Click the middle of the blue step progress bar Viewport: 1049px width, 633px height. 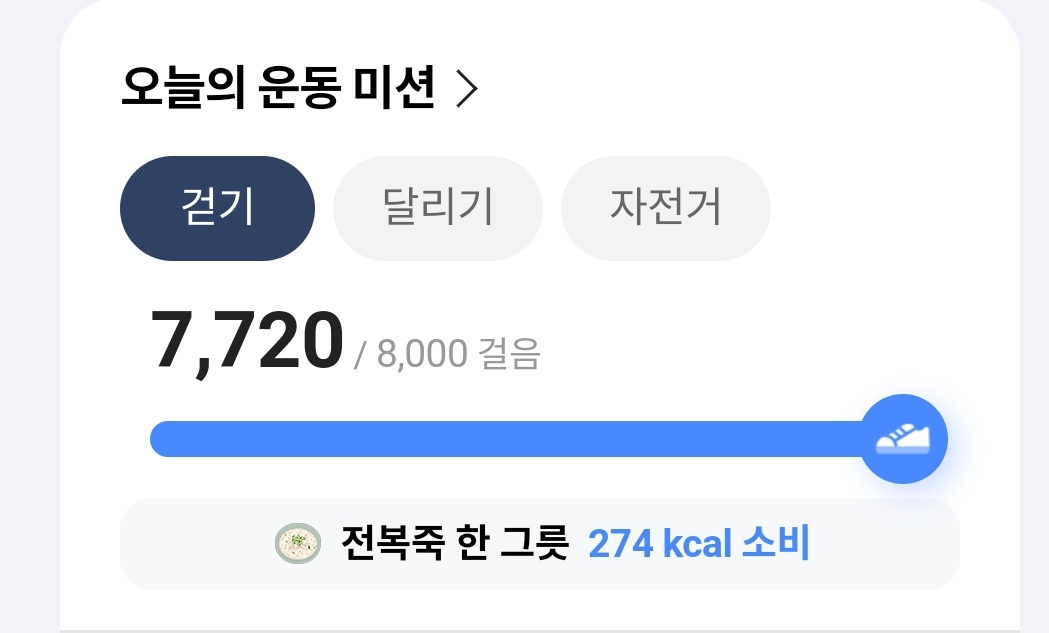point(505,439)
